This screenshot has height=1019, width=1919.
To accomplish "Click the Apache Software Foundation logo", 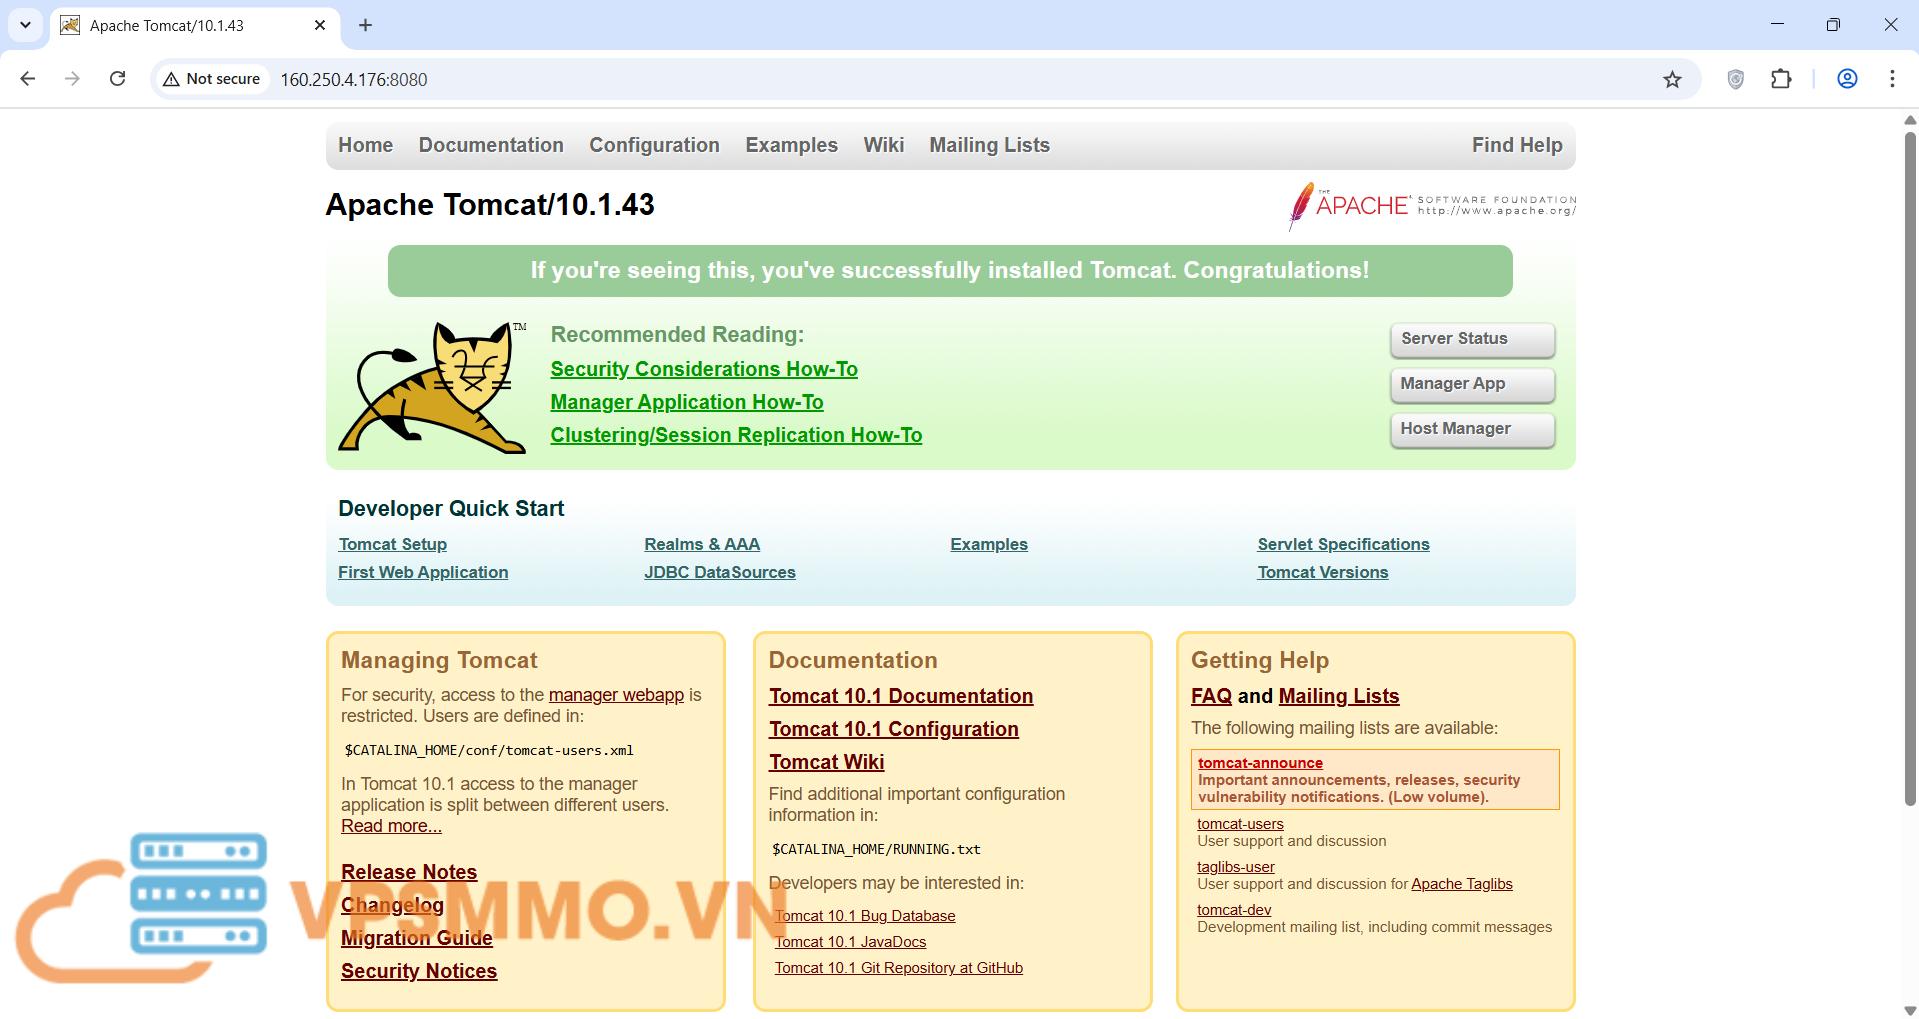I will [x=1431, y=206].
